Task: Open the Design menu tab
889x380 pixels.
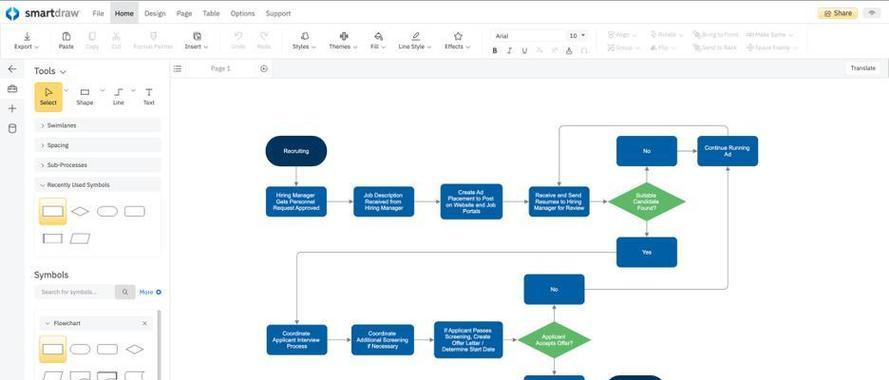Action: pos(155,13)
